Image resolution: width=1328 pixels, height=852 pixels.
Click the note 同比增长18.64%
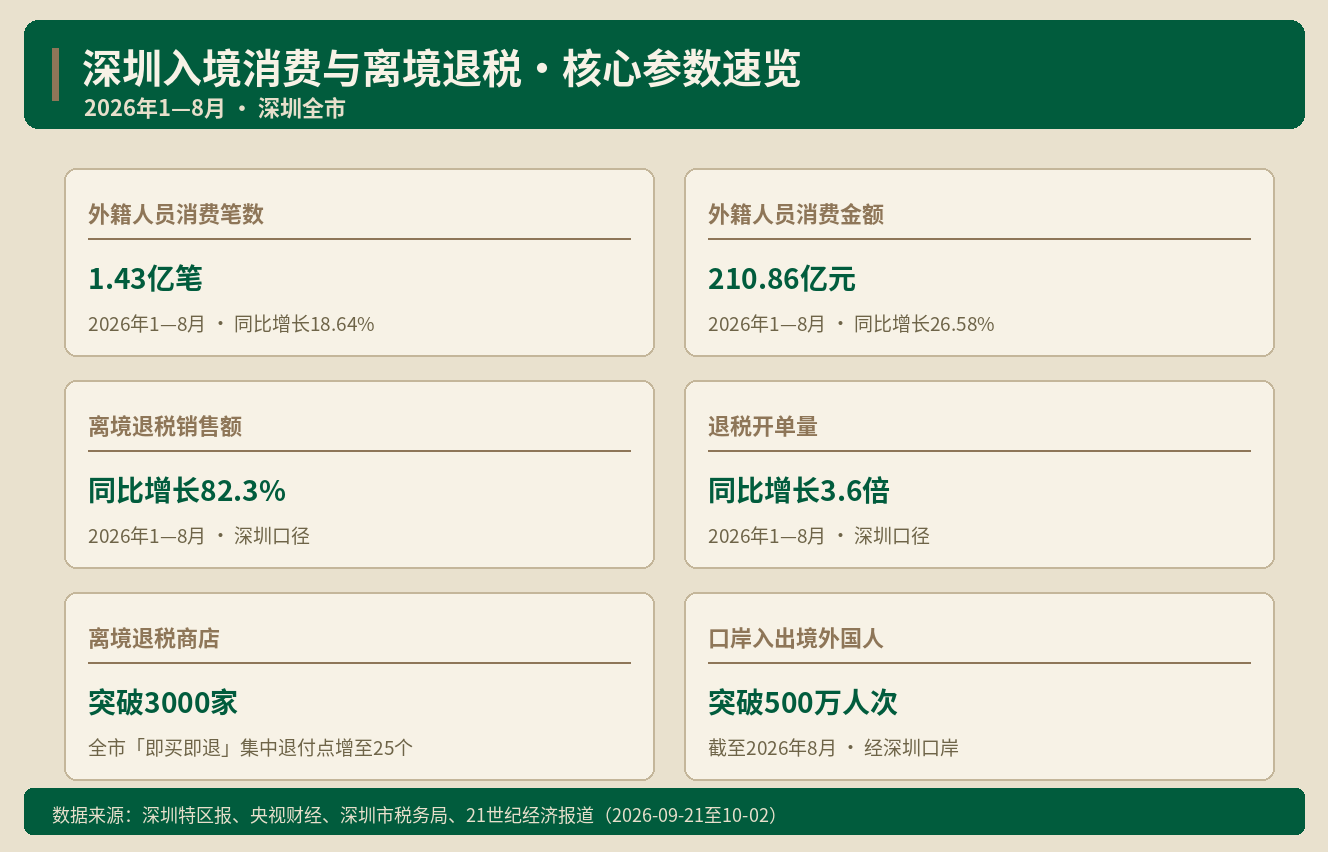(304, 324)
